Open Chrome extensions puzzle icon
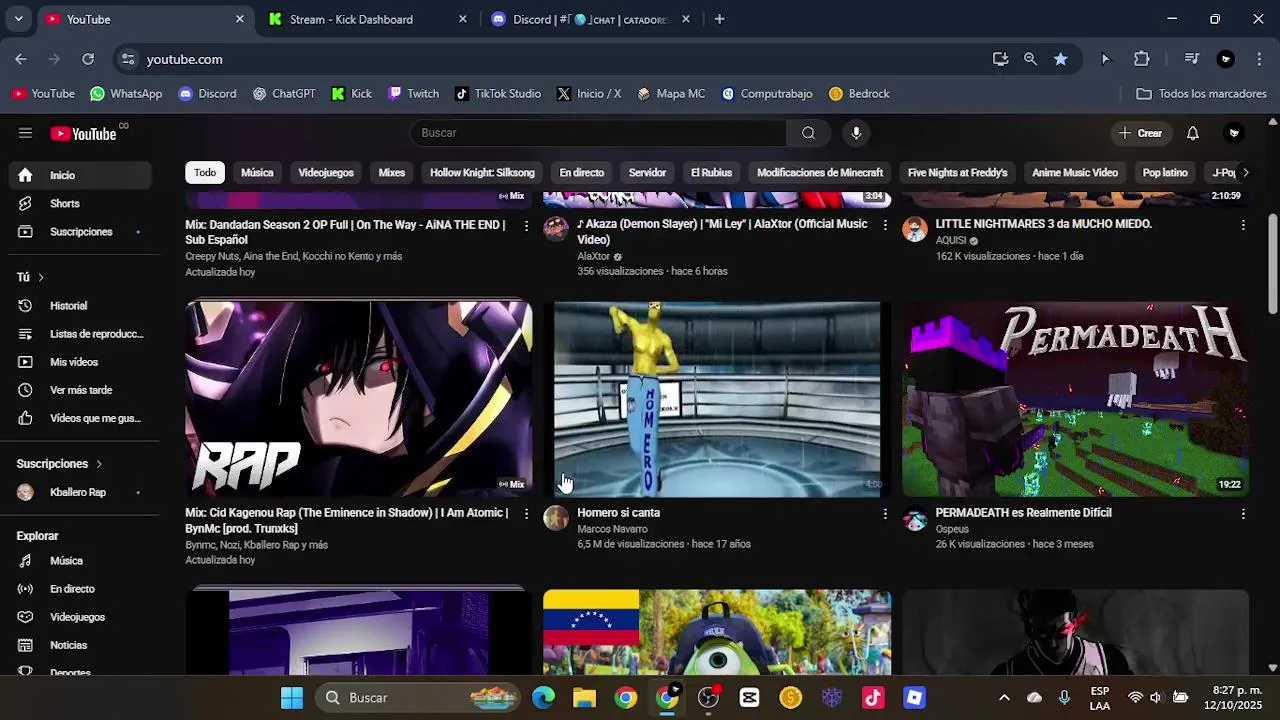 (x=1141, y=59)
